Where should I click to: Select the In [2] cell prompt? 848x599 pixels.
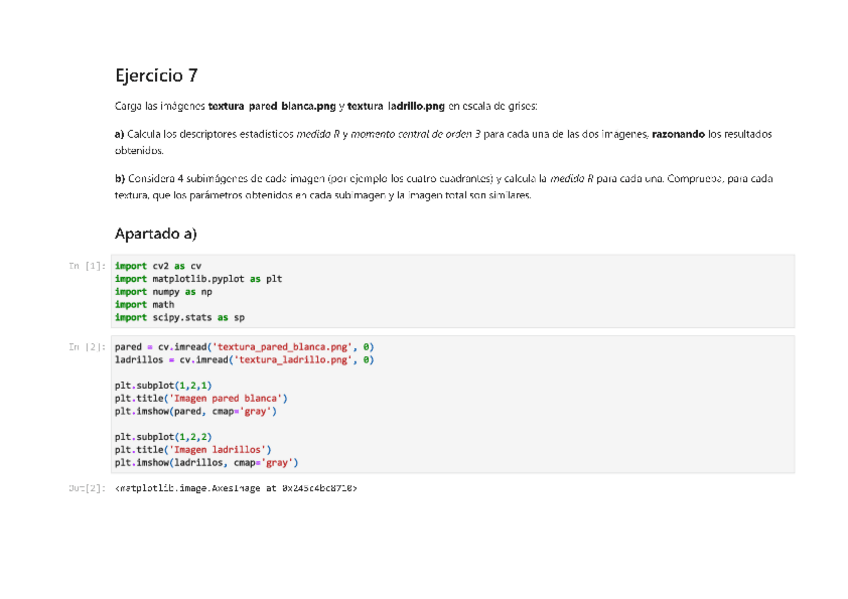pyautogui.click(x=87, y=347)
